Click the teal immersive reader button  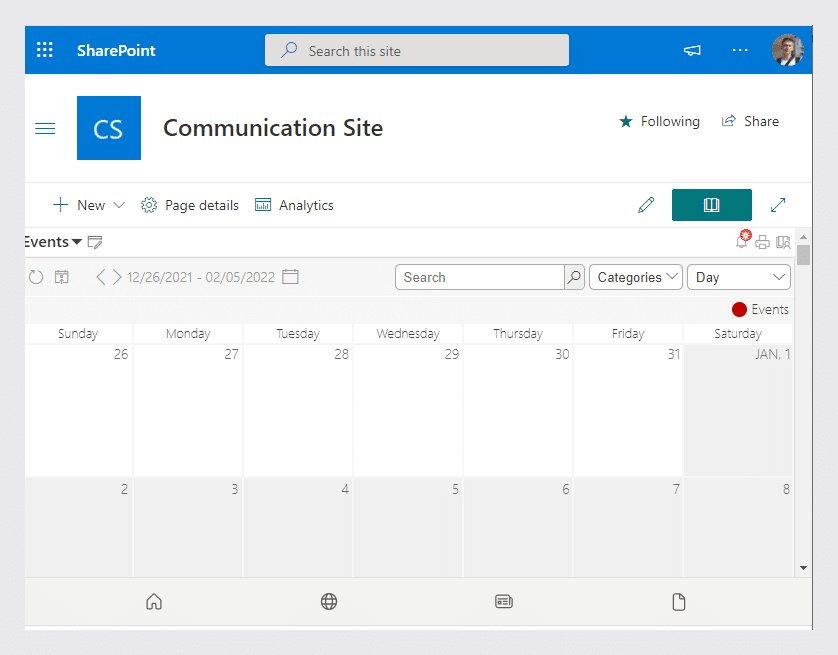click(711, 205)
